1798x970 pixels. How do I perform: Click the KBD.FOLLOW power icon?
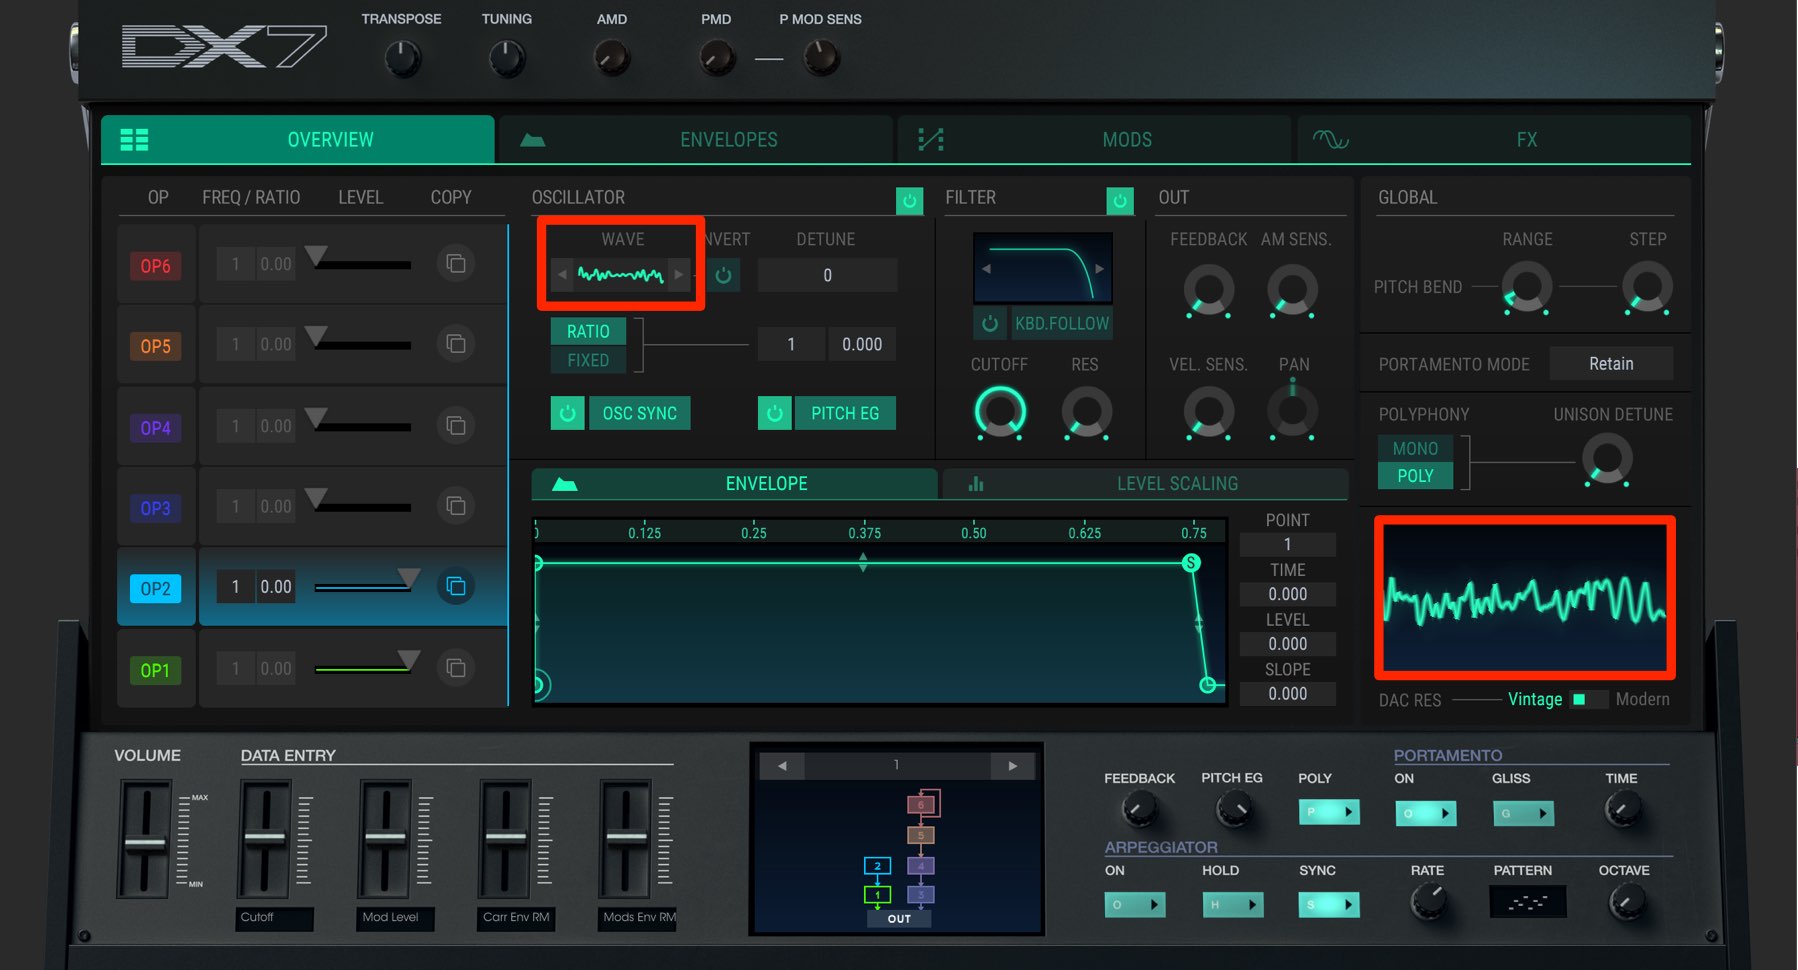tap(990, 323)
